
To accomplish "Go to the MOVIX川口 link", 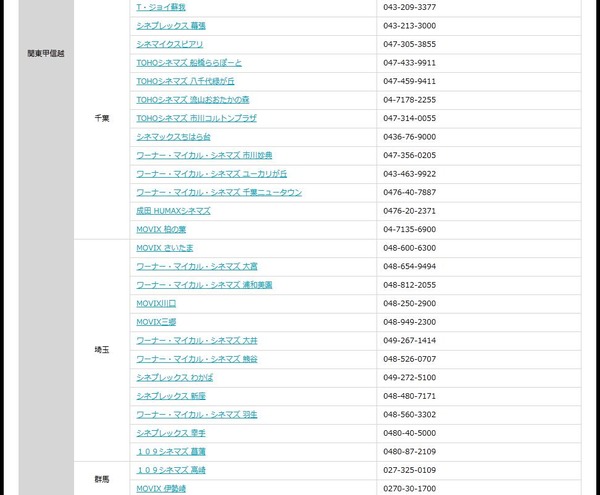I will pyautogui.click(x=156, y=303).
